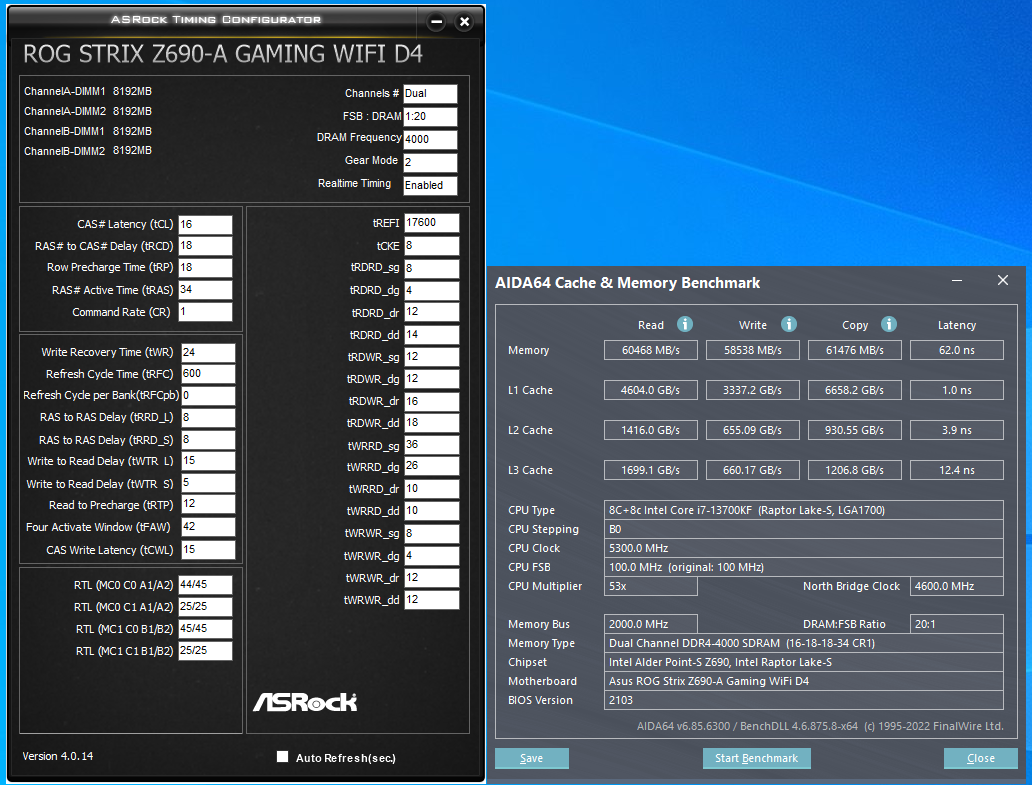The image size is (1032, 785).
Task: Click the Copy info icon in AIDA64
Action: [889, 324]
